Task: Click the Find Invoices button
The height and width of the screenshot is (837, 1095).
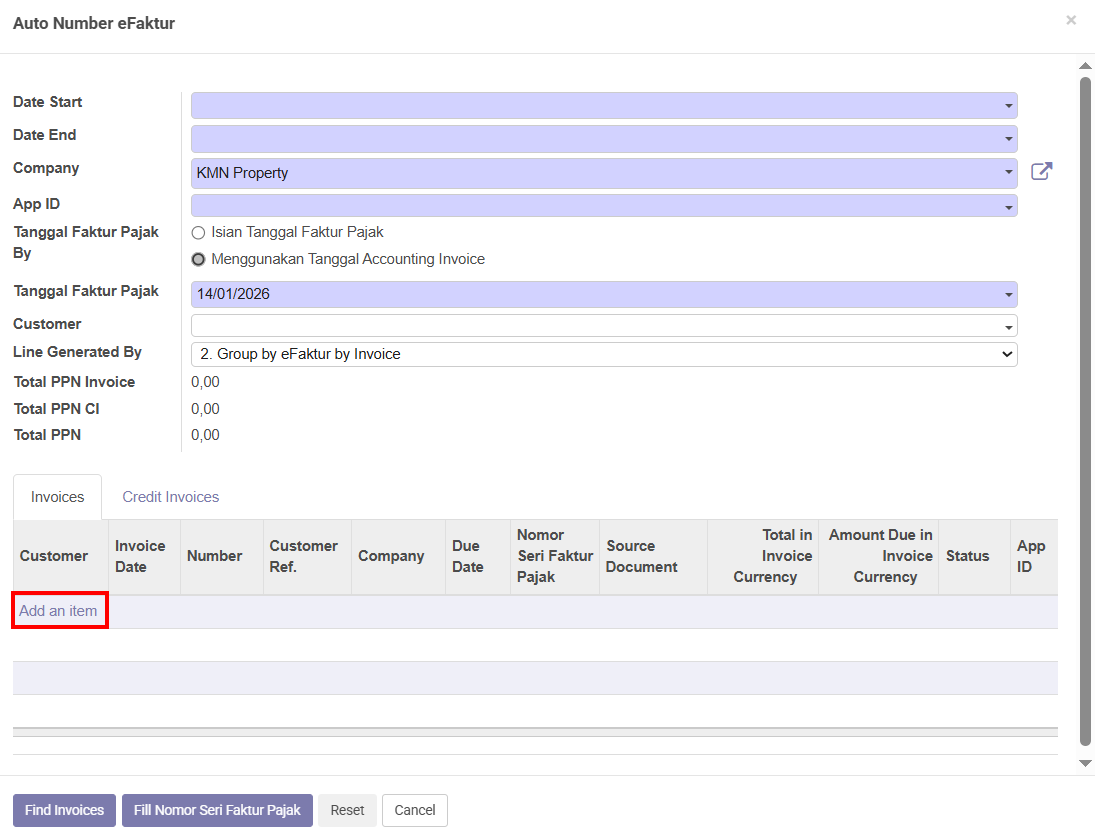Action: tap(64, 810)
